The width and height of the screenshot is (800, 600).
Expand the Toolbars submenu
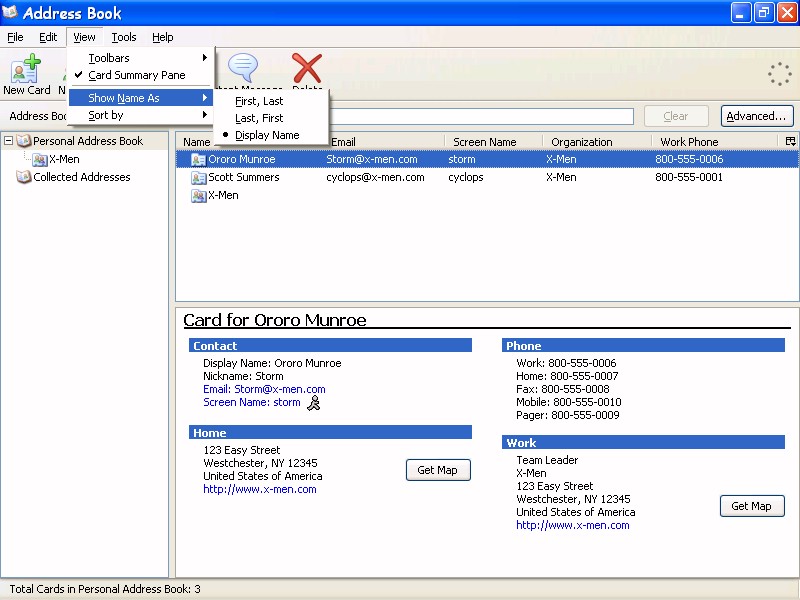click(140, 58)
